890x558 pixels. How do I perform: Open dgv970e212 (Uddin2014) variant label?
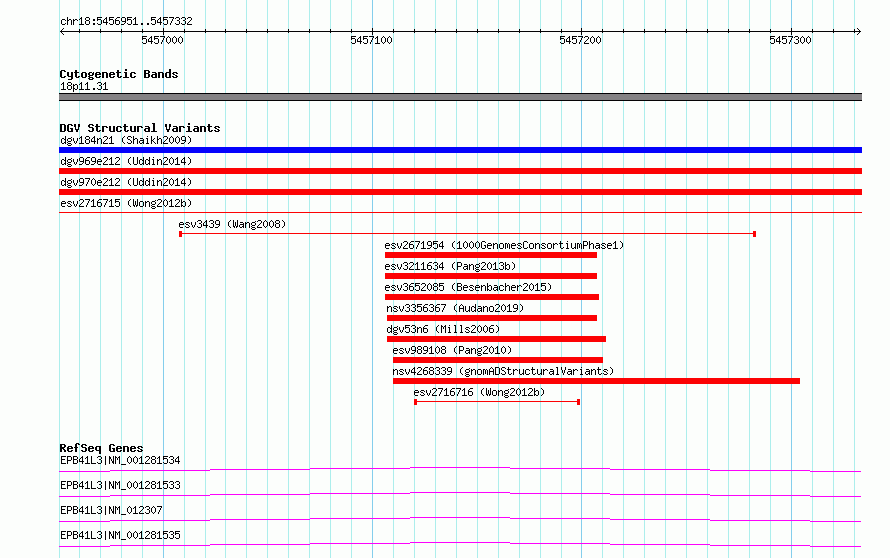126,182
